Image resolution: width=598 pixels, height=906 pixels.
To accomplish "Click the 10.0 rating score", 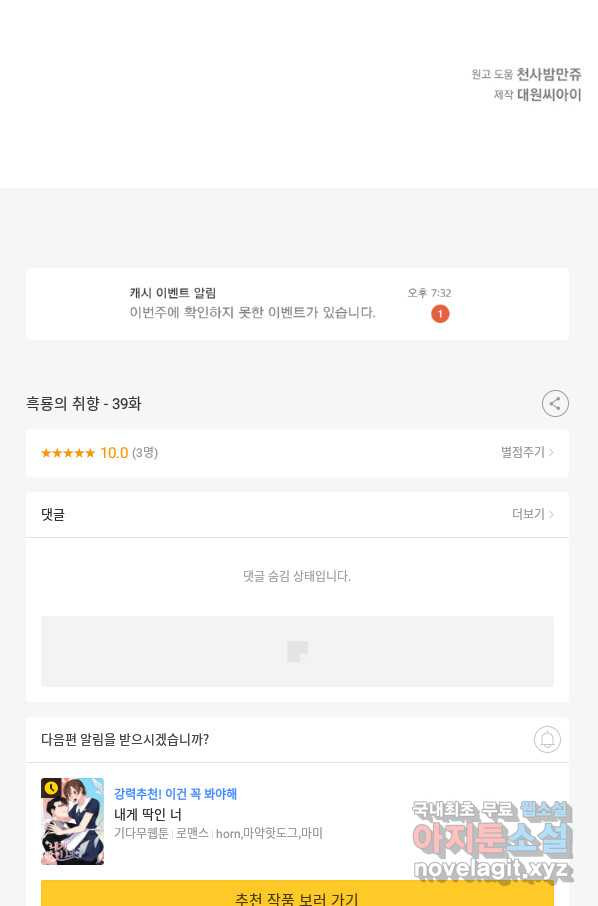I will (114, 453).
